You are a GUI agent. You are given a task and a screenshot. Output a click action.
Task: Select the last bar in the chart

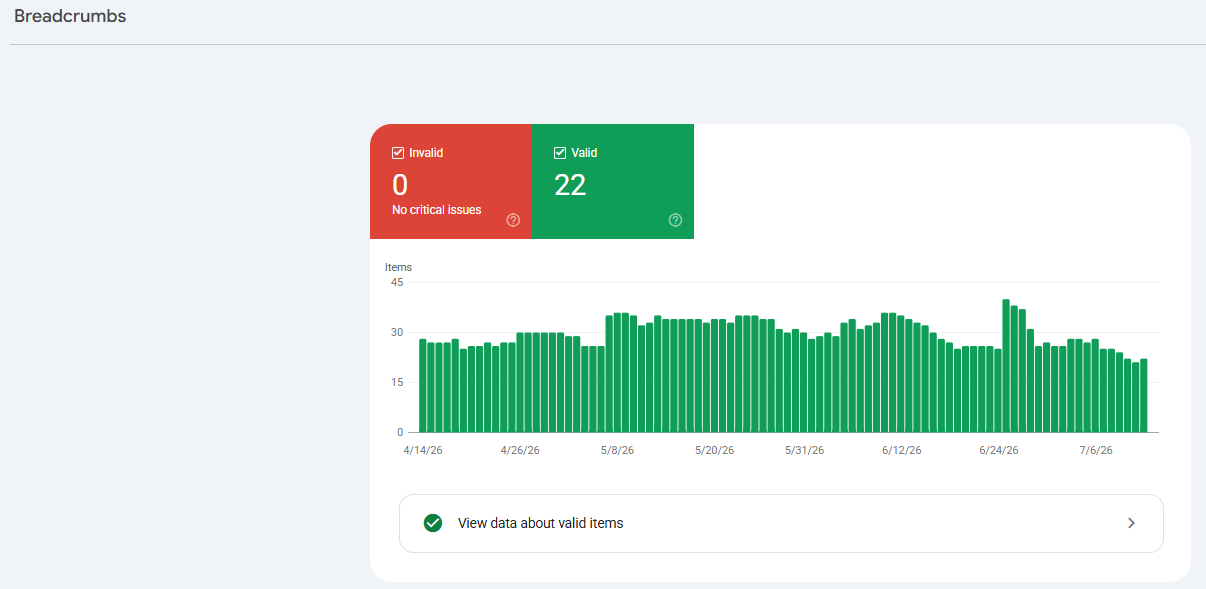(1144, 396)
